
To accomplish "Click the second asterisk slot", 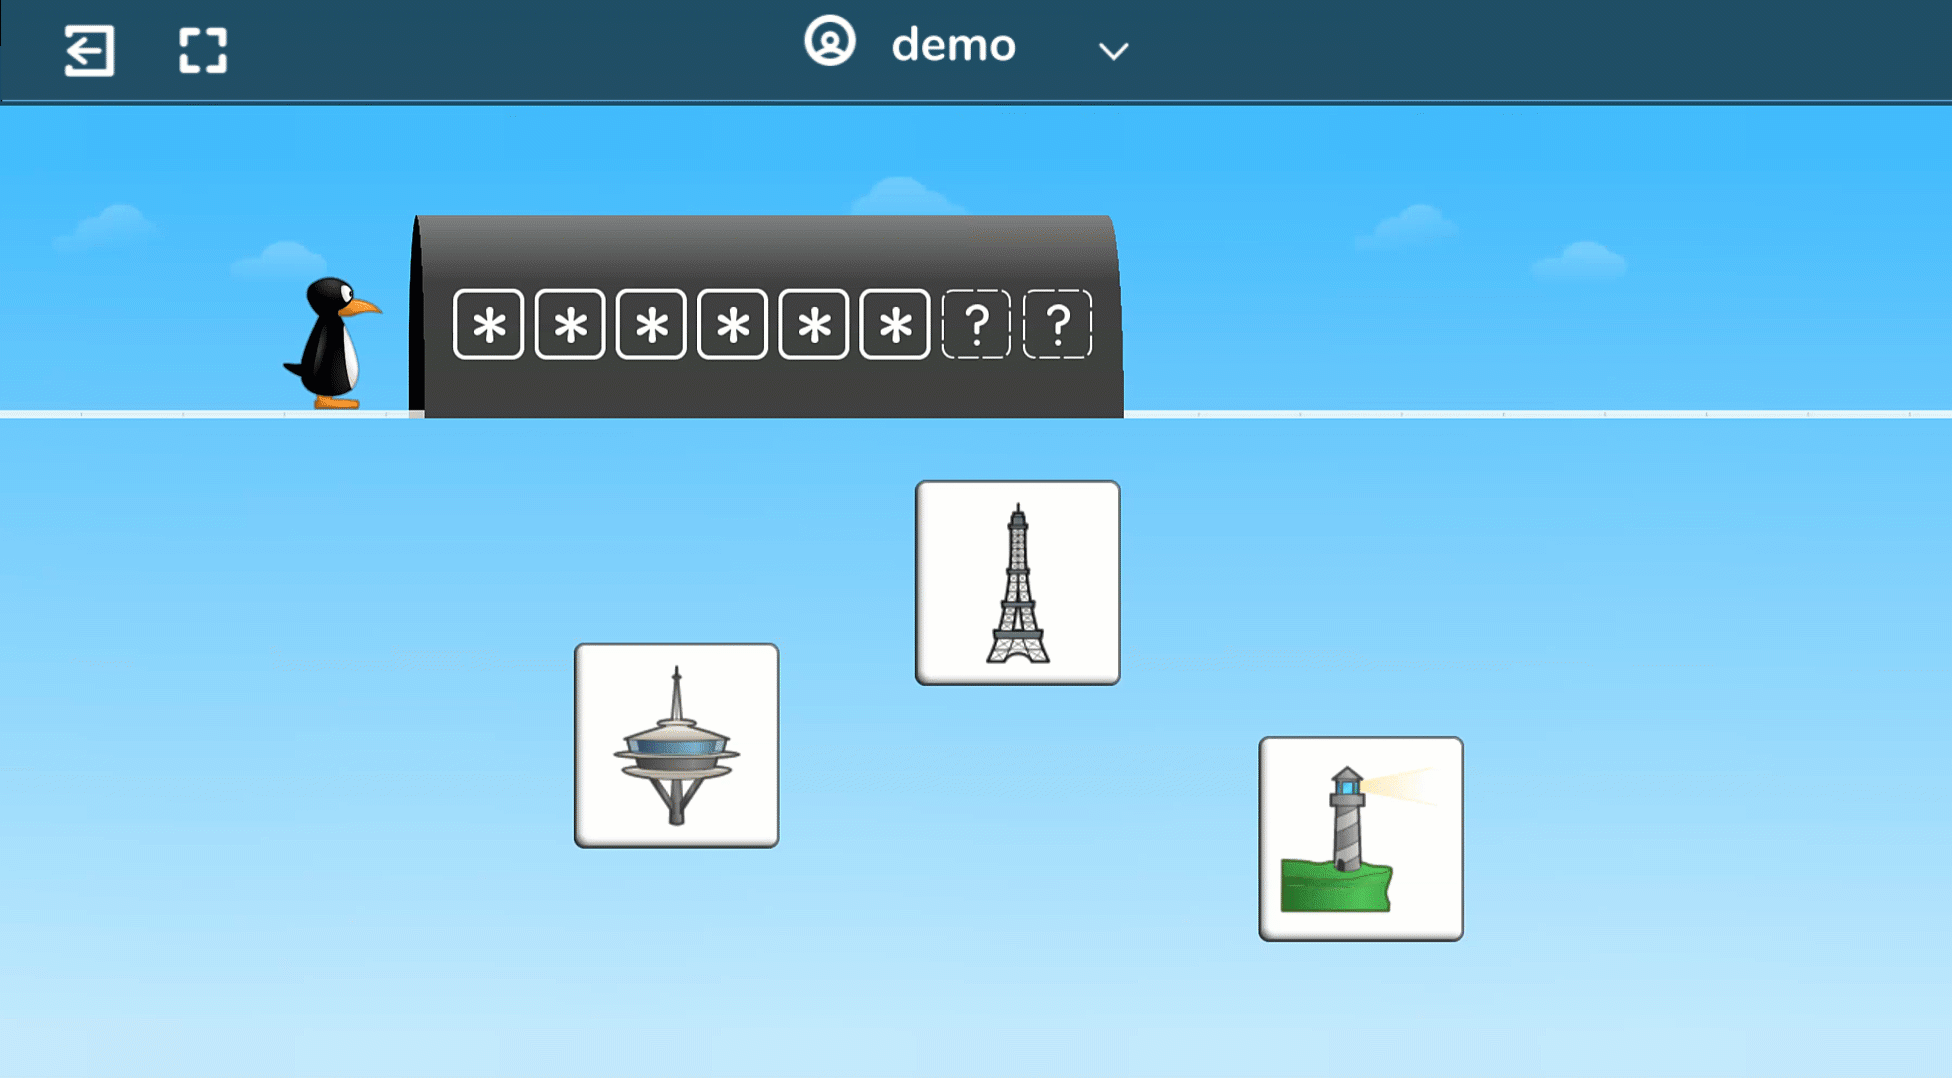I will pos(570,325).
